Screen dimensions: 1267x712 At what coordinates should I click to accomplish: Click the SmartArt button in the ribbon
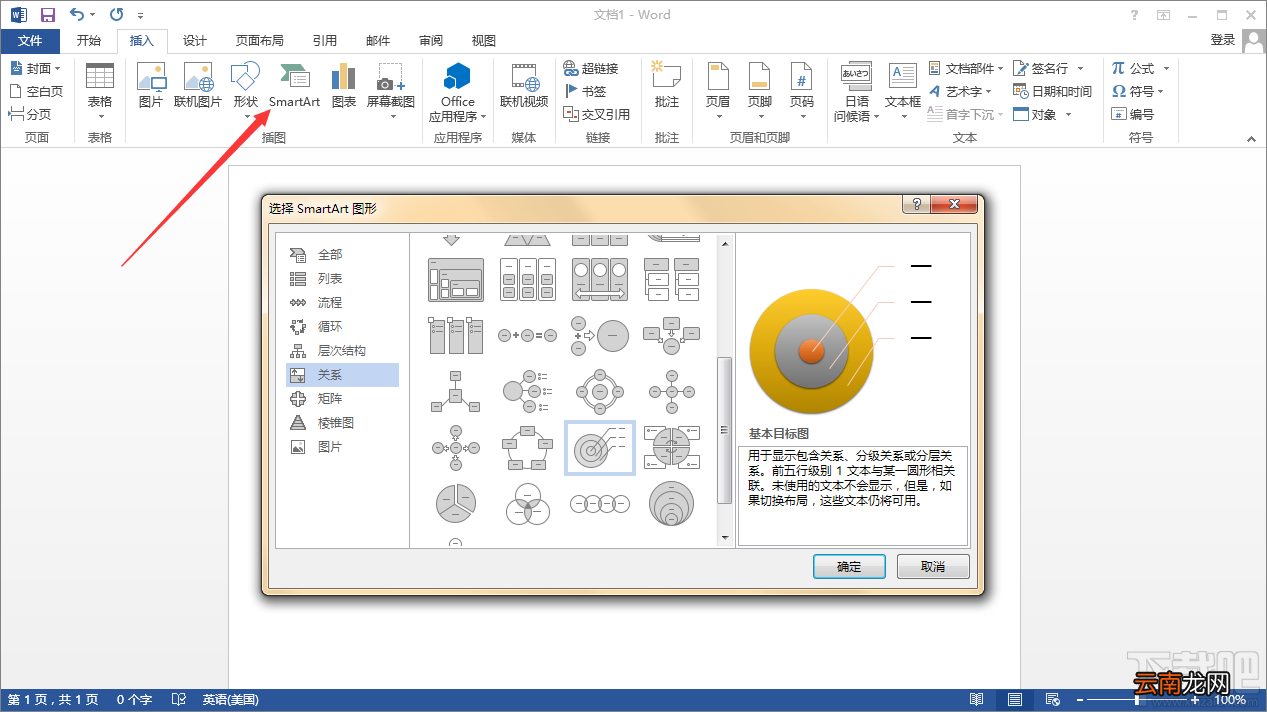pyautogui.click(x=294, y=86)
